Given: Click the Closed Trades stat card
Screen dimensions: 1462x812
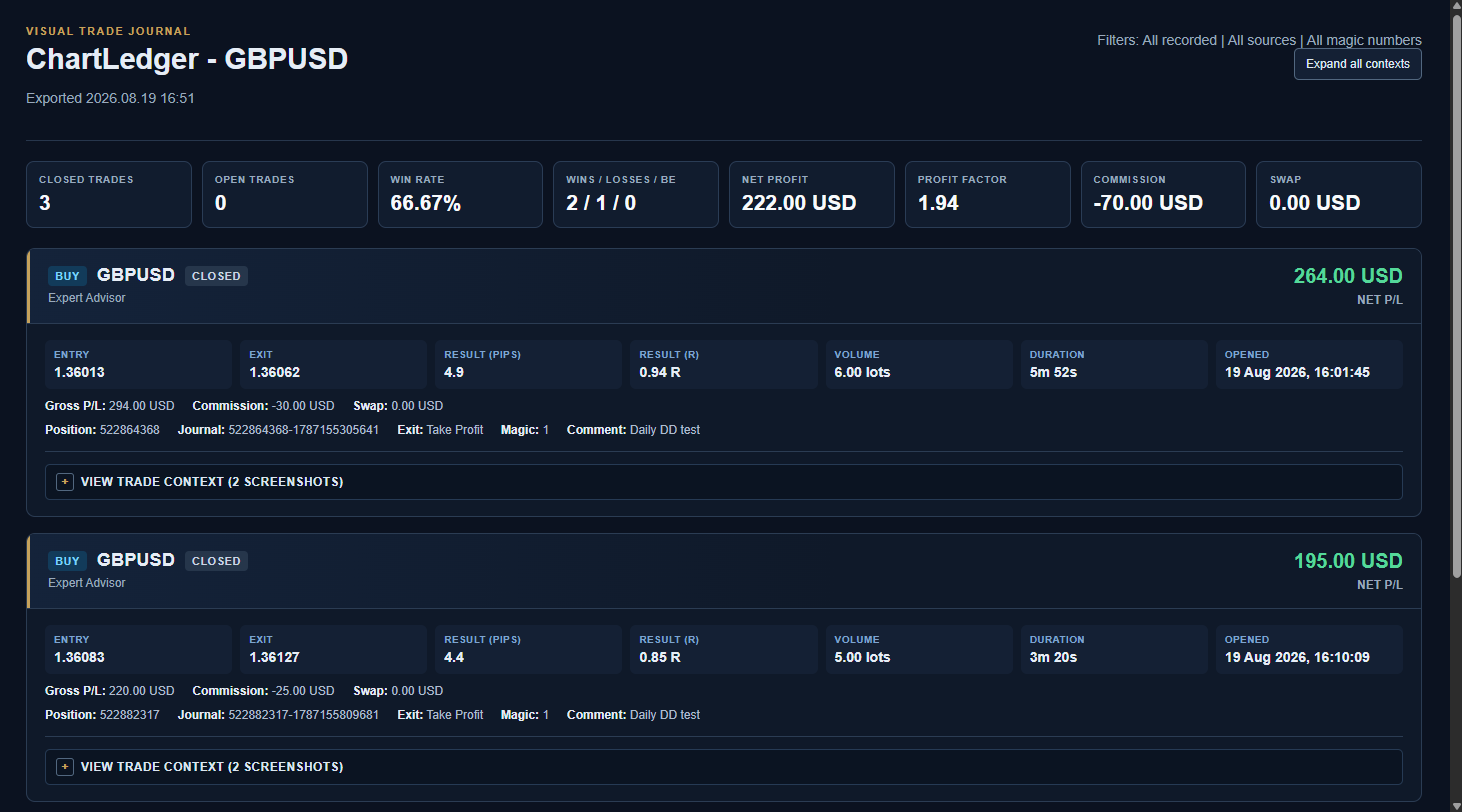Looking at the screenshot, I should pyautogui.click(x=109, y=195).
